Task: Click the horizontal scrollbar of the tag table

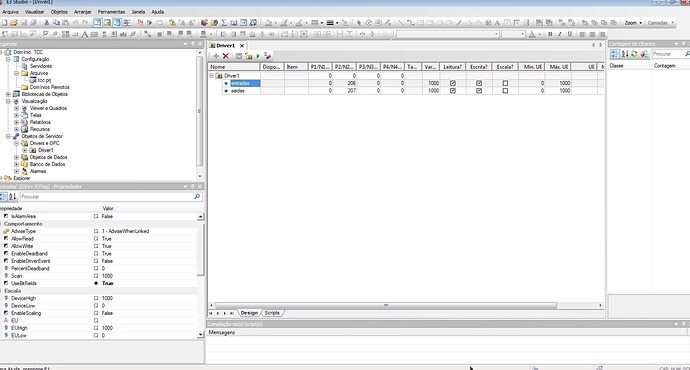Action: (x=386, y=305)
